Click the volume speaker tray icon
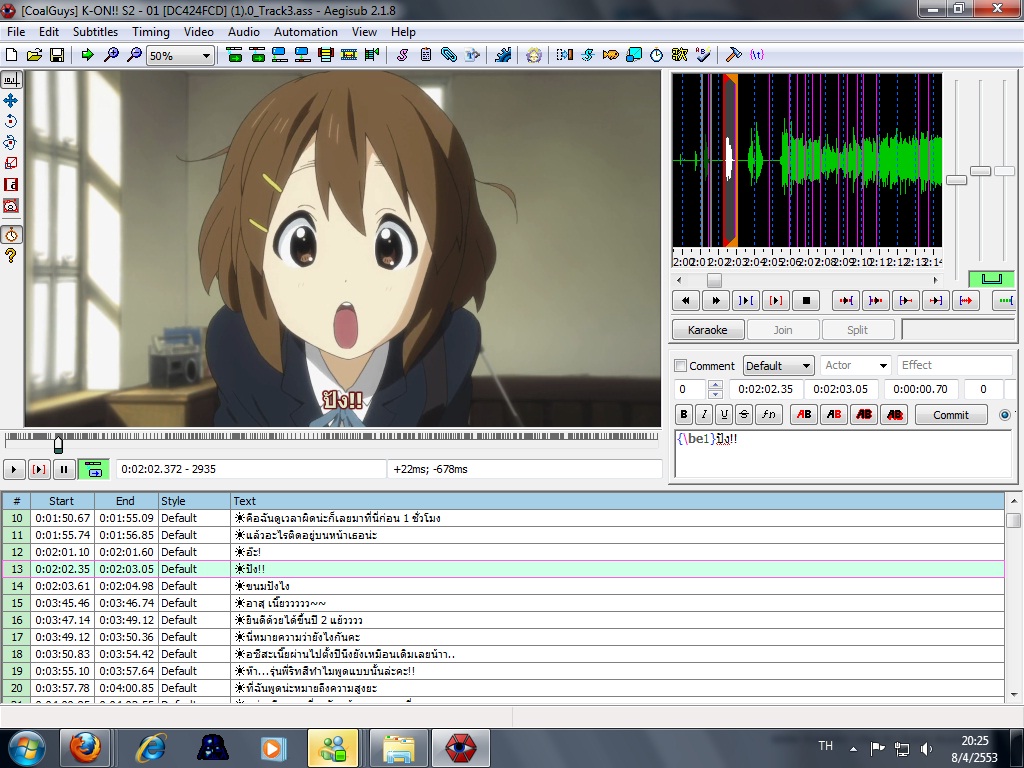Screen dimensions: 1024x768 click(926, 748)
